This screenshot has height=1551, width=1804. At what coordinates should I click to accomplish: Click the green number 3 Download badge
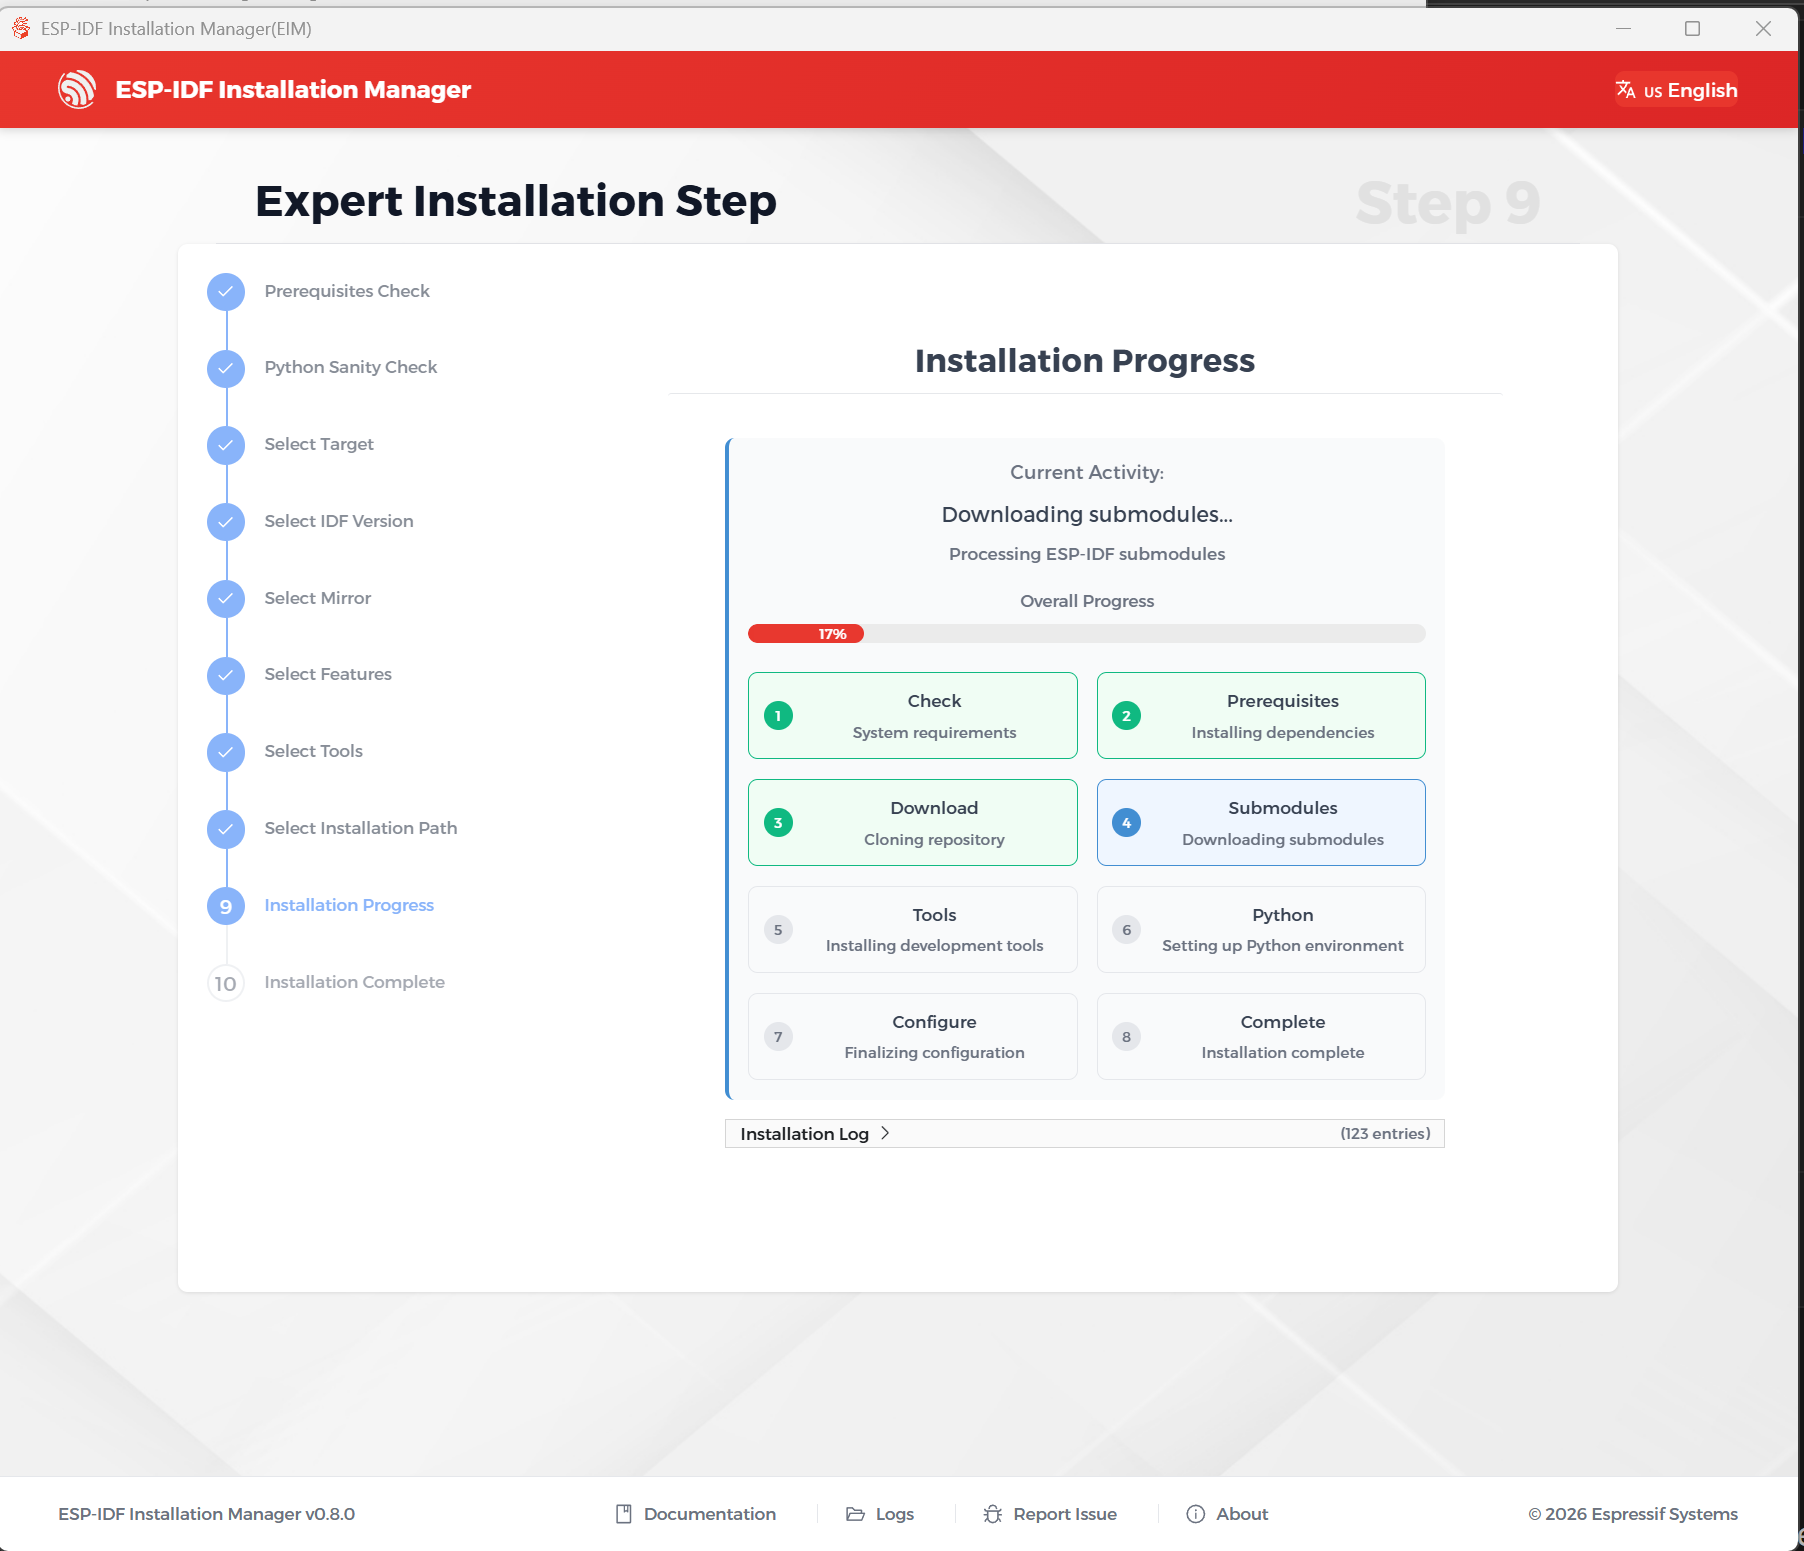[778, 823]
